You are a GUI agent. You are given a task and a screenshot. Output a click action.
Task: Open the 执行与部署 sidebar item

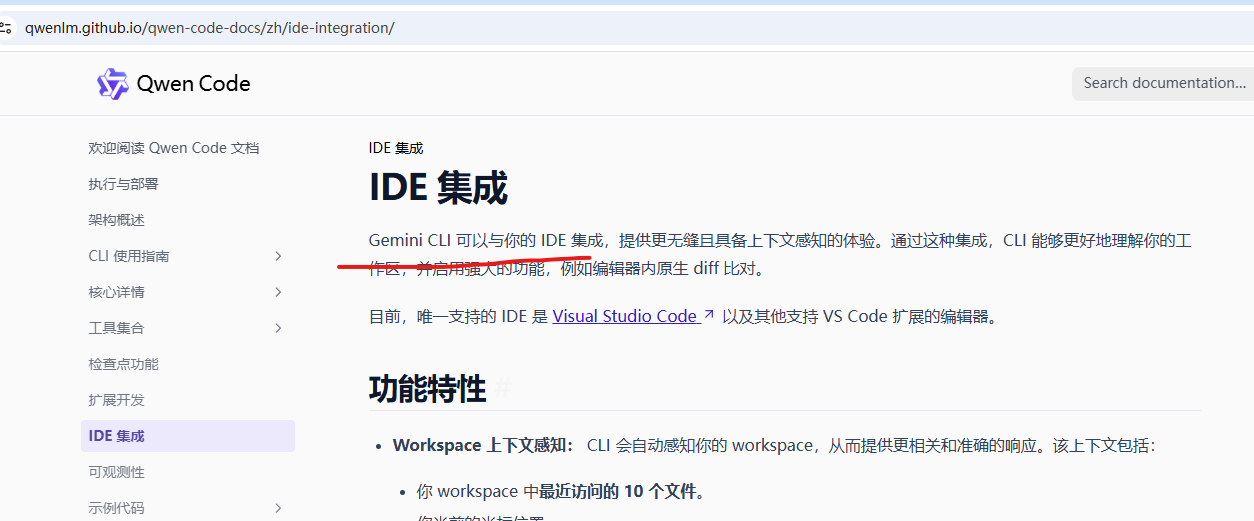tap(123, 184)
